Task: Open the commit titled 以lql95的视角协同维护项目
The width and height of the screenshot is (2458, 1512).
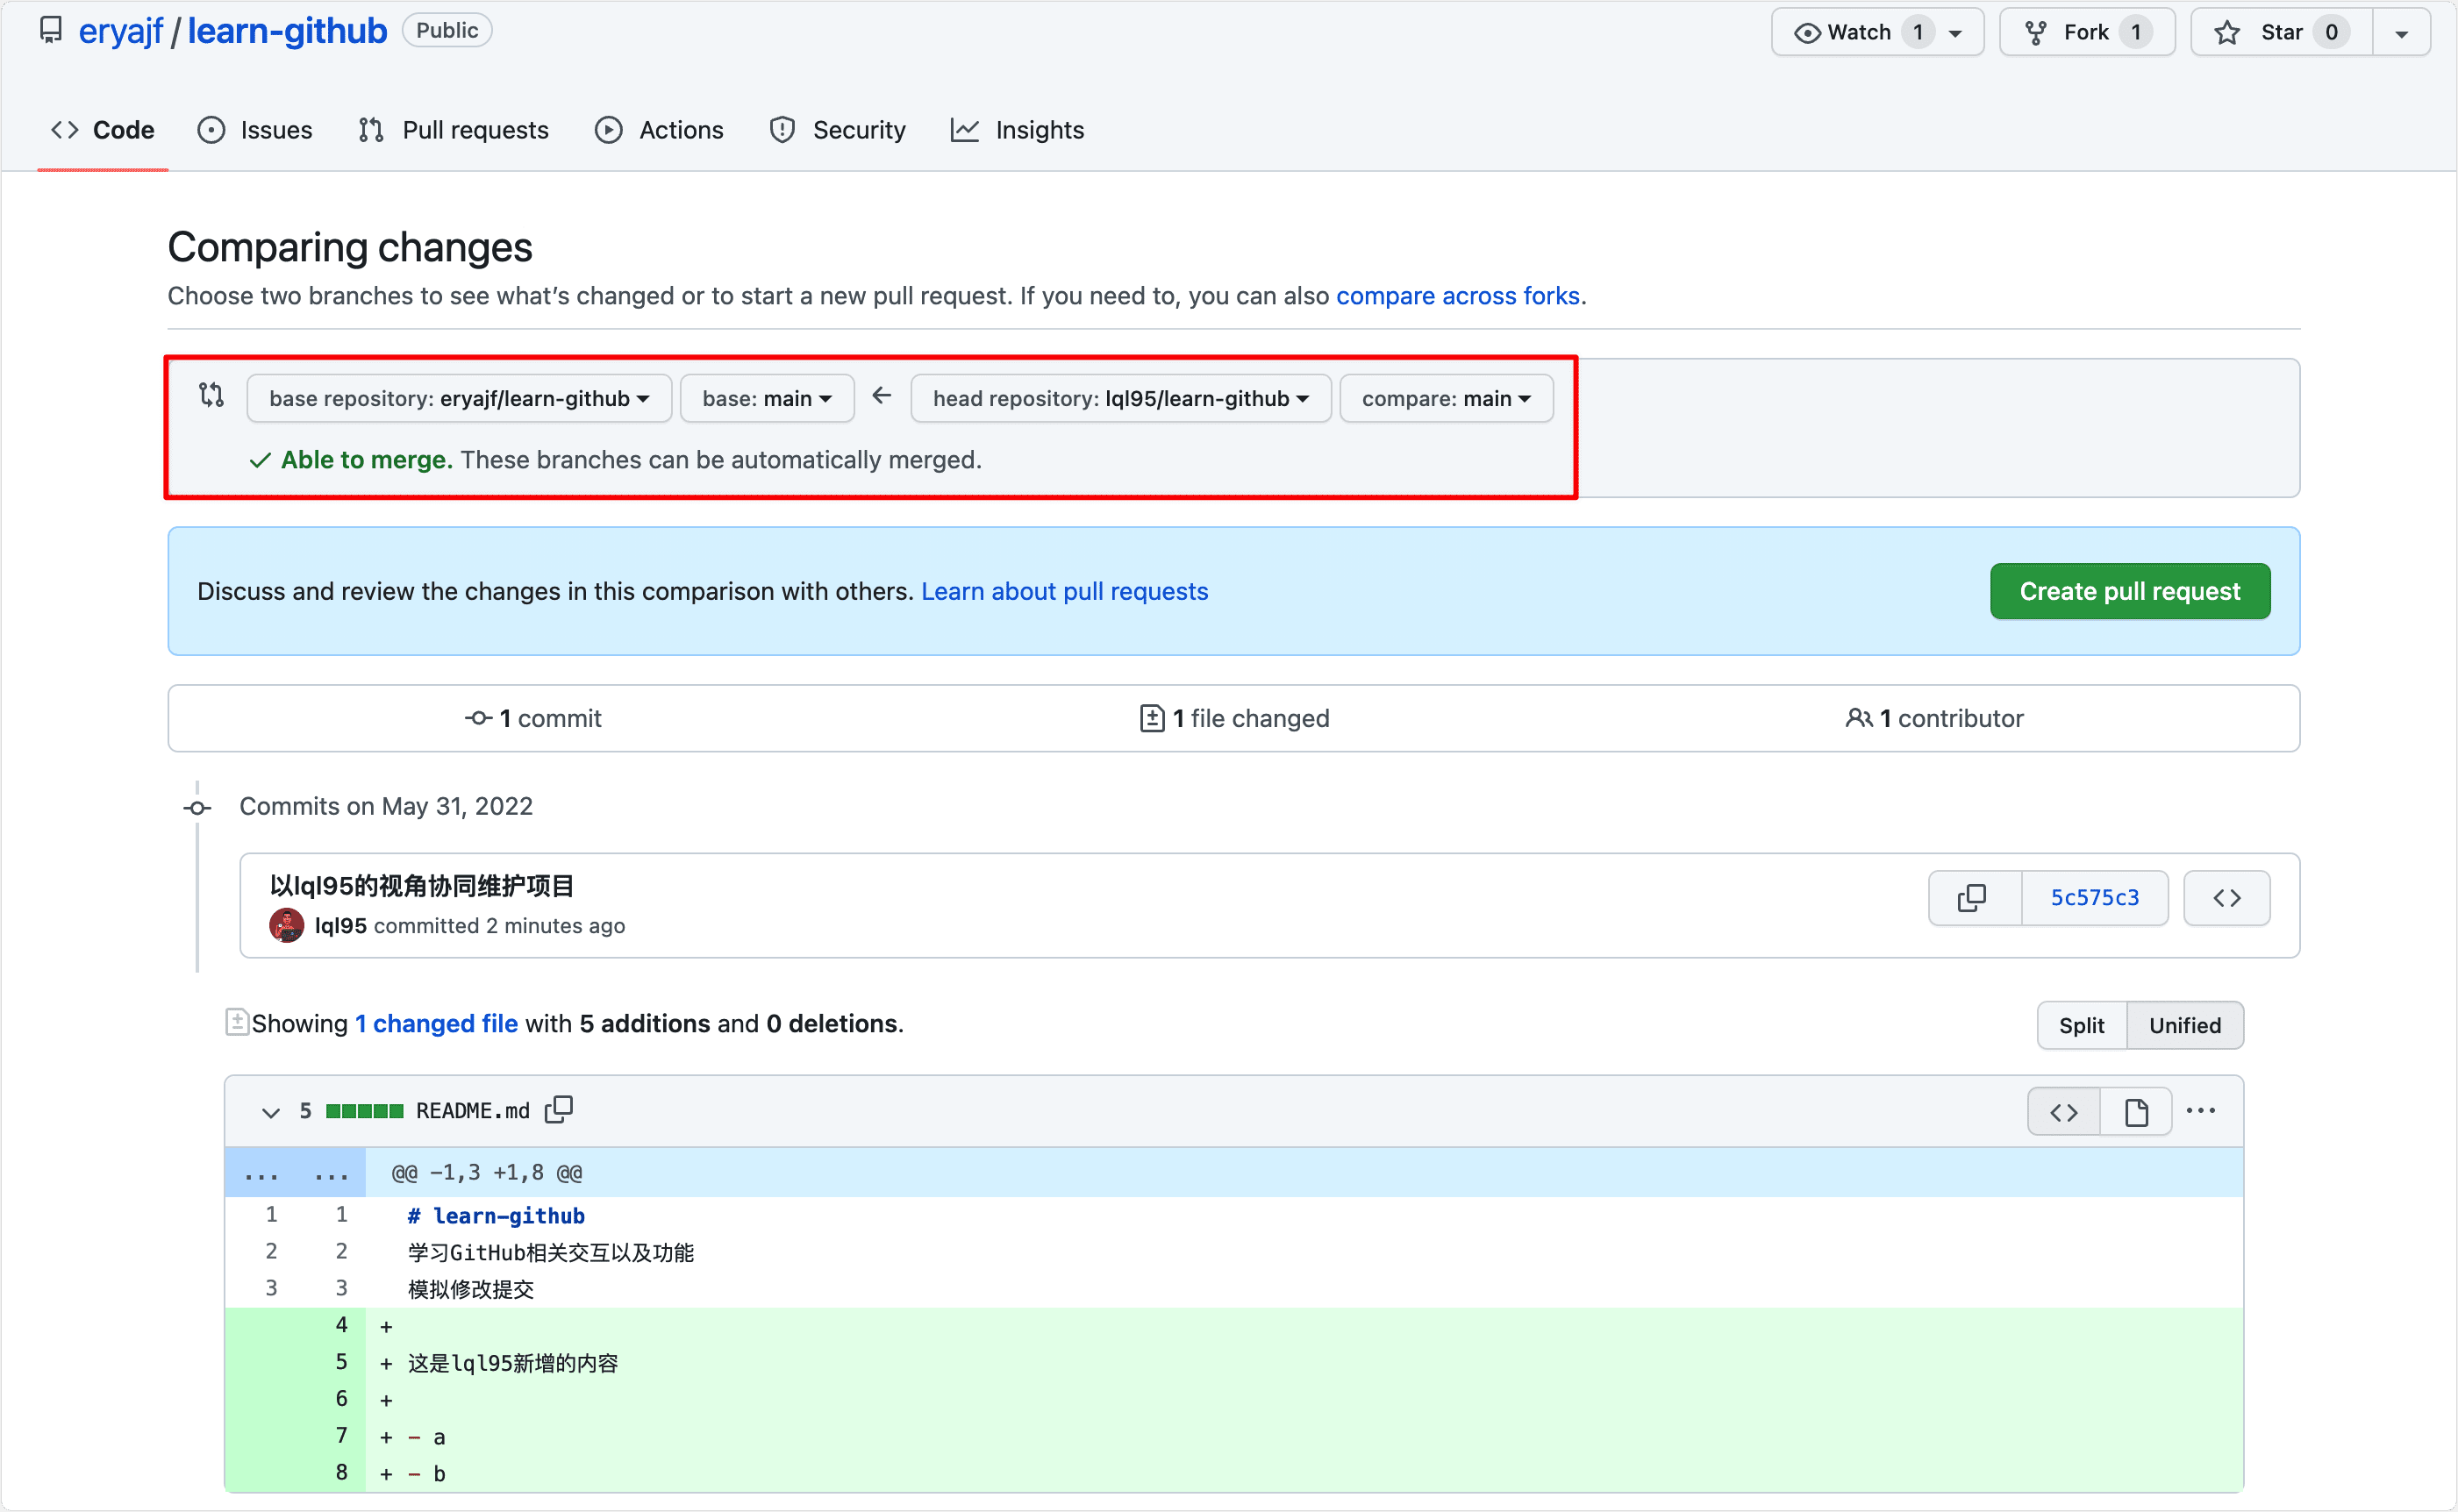Action: coord(422,885)
